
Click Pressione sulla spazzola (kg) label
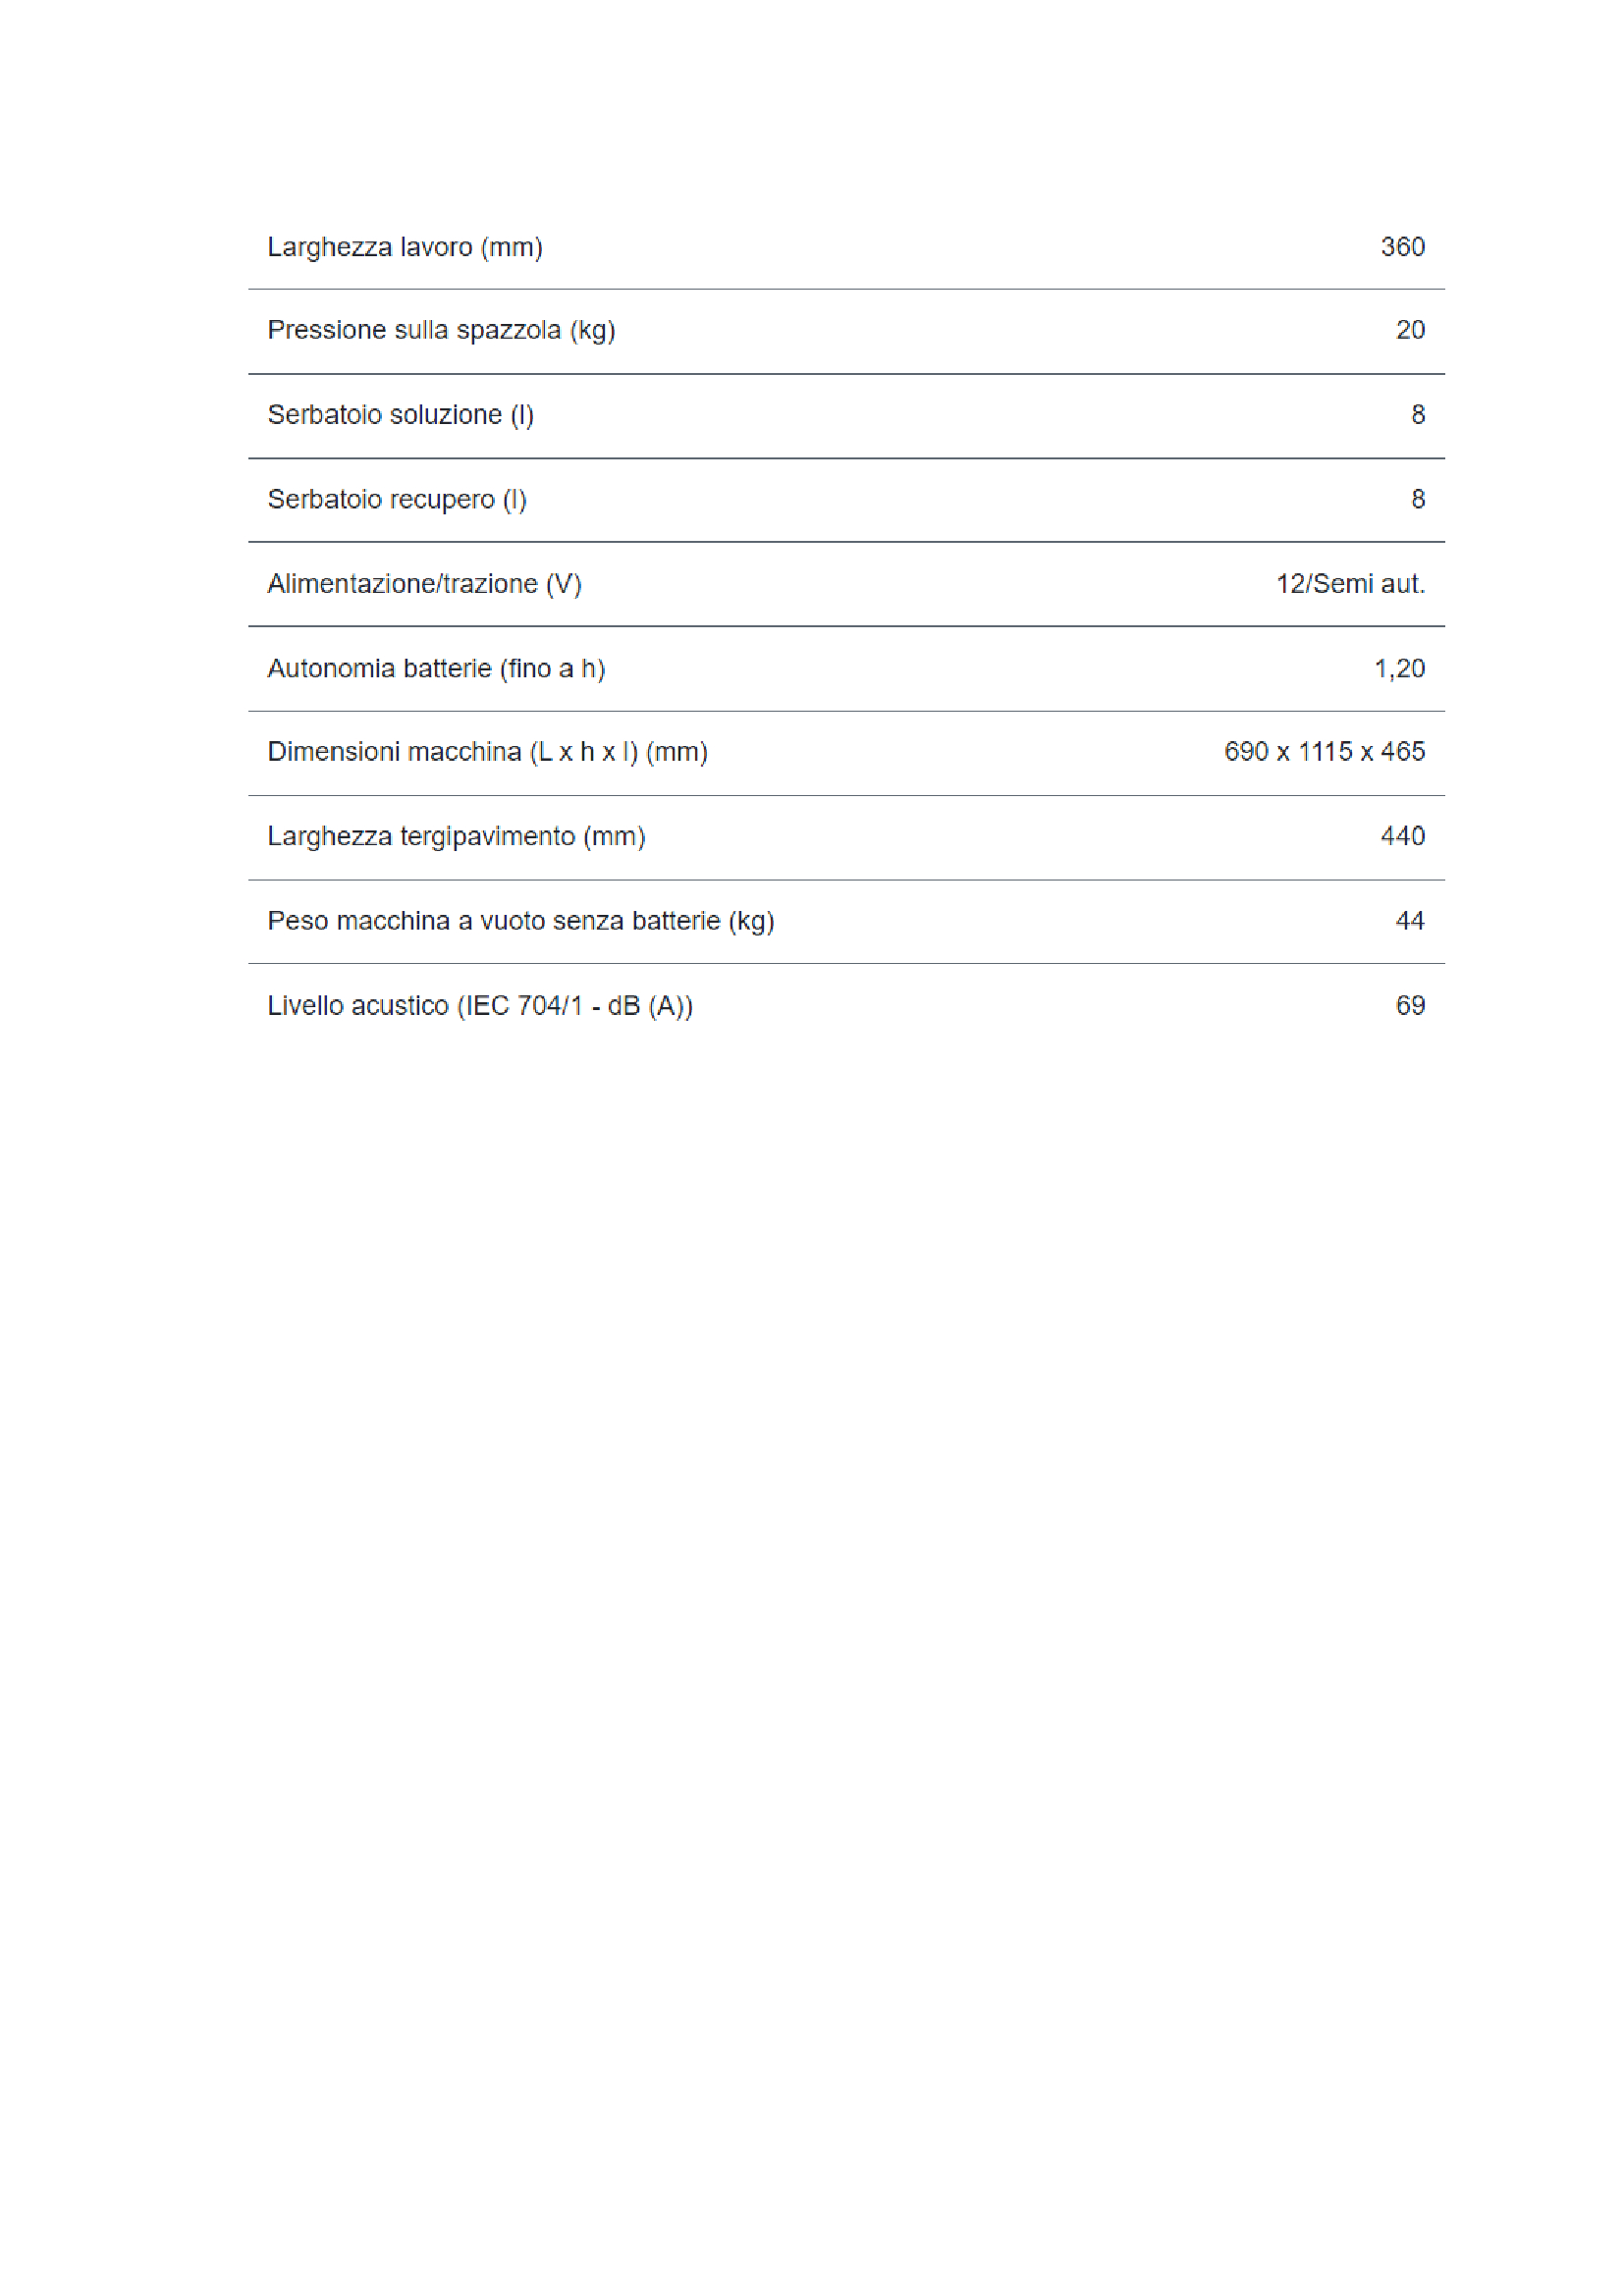coord(441,331)
